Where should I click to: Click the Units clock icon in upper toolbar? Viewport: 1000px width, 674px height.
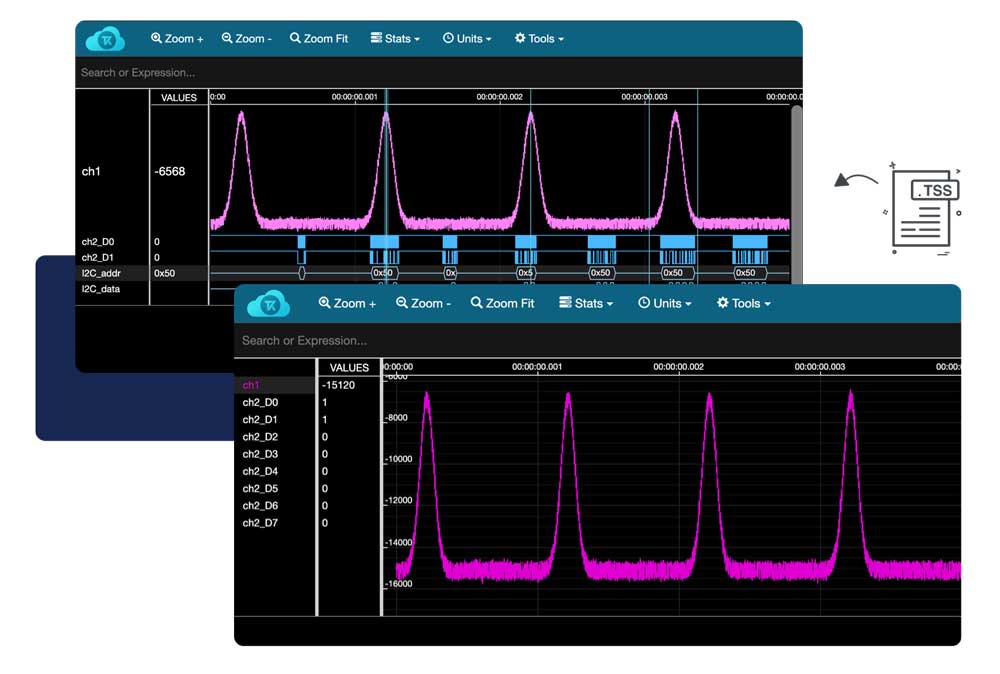(447, 38)
